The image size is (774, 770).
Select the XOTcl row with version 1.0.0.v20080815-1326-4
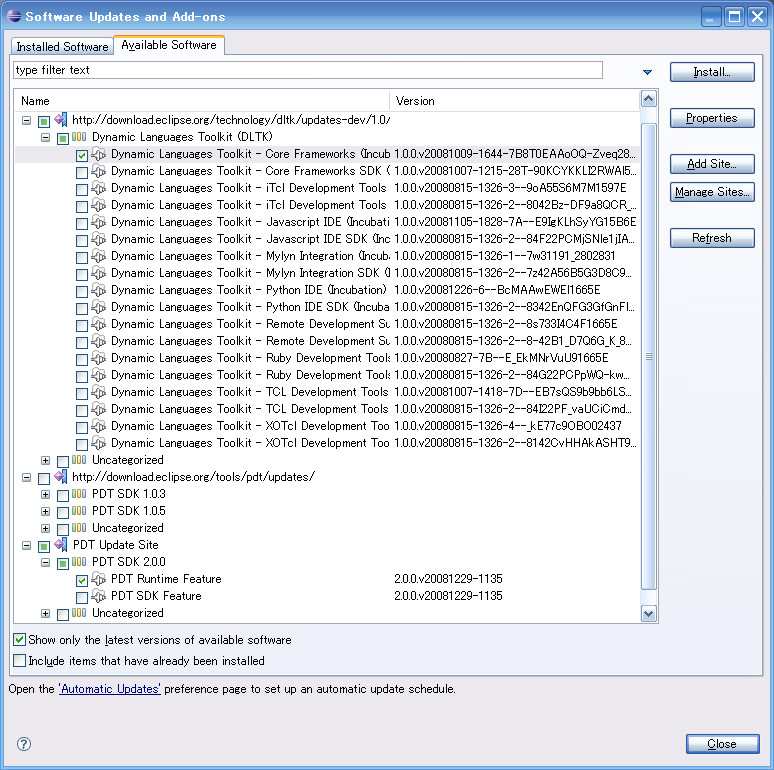coord(326,426)
